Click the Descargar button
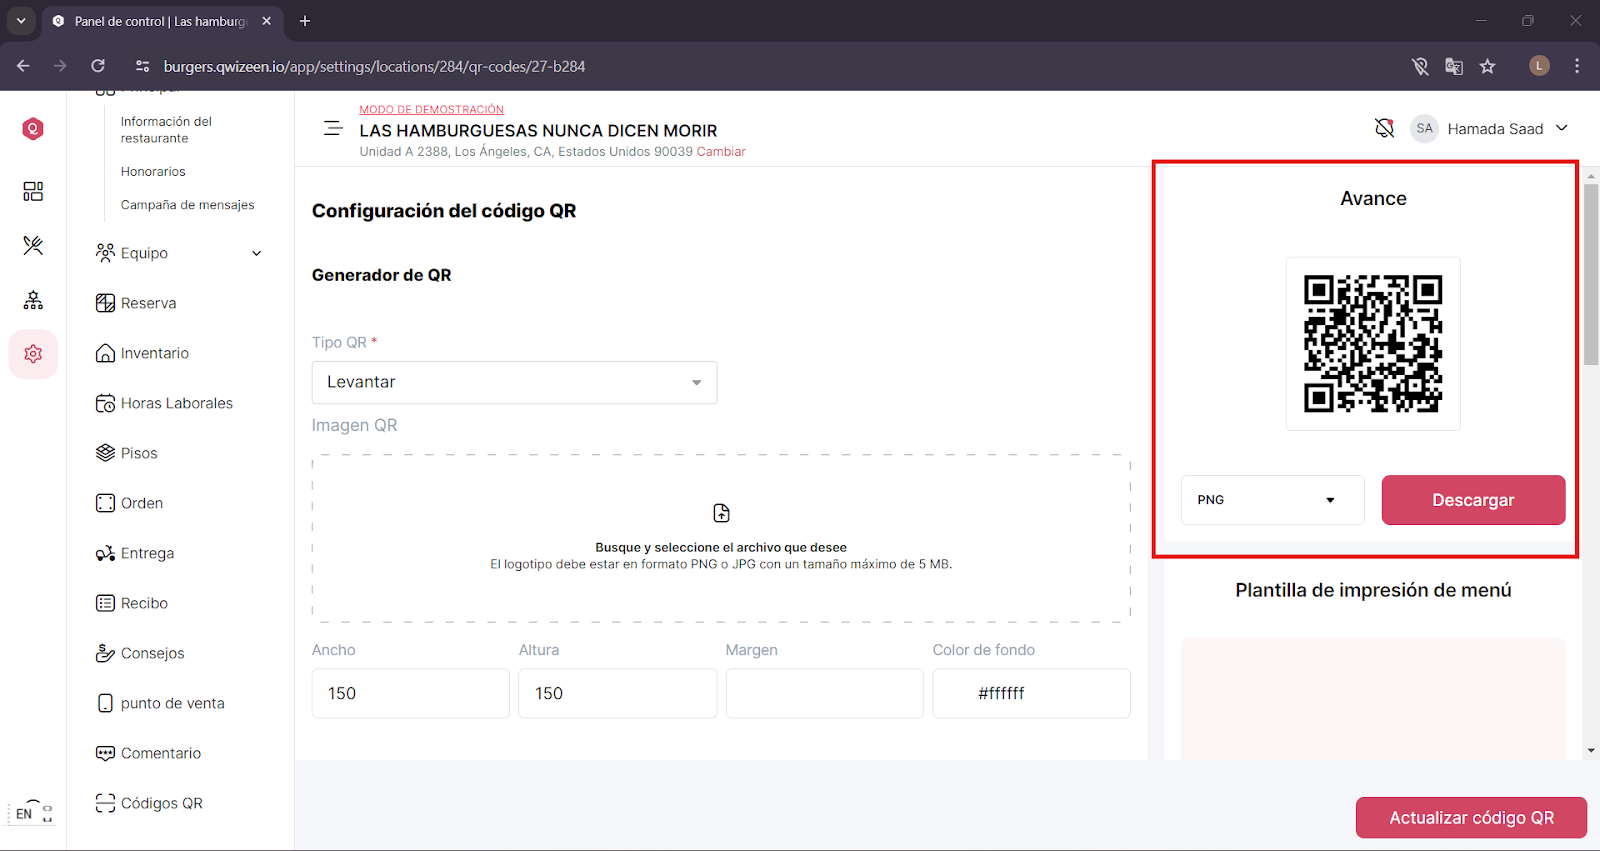This screenshot has width=1600, height=851. tap(1473, 500)
